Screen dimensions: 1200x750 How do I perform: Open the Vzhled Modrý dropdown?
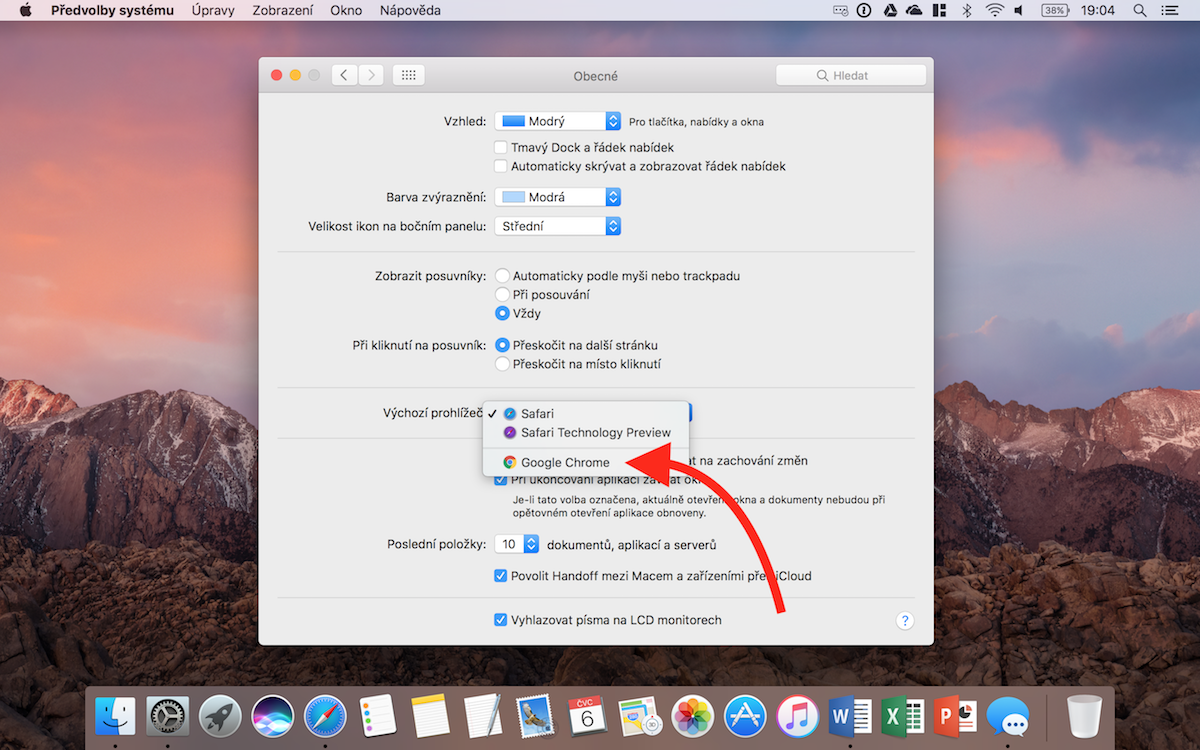point(558,121)
